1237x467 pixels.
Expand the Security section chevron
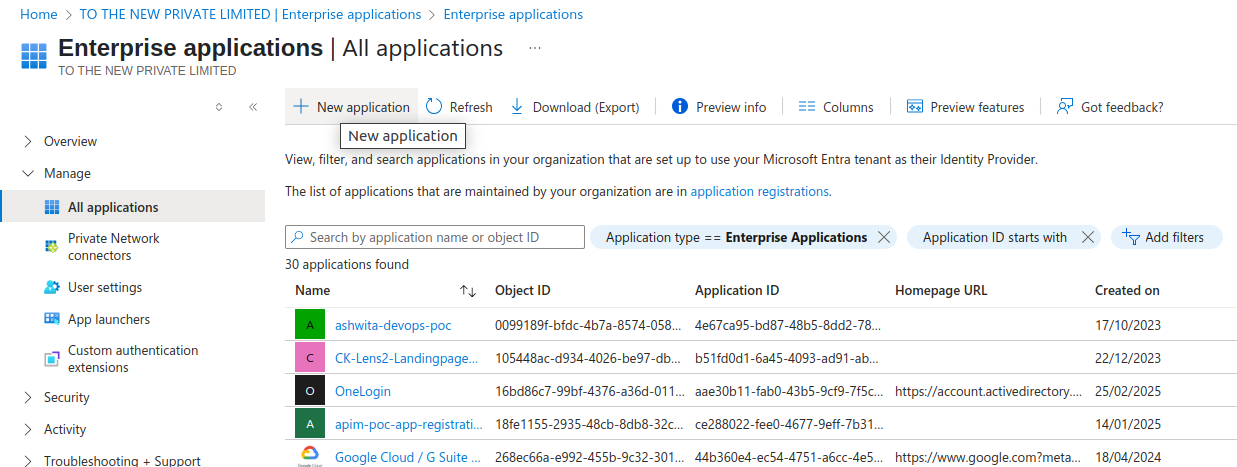coord(28,397)
